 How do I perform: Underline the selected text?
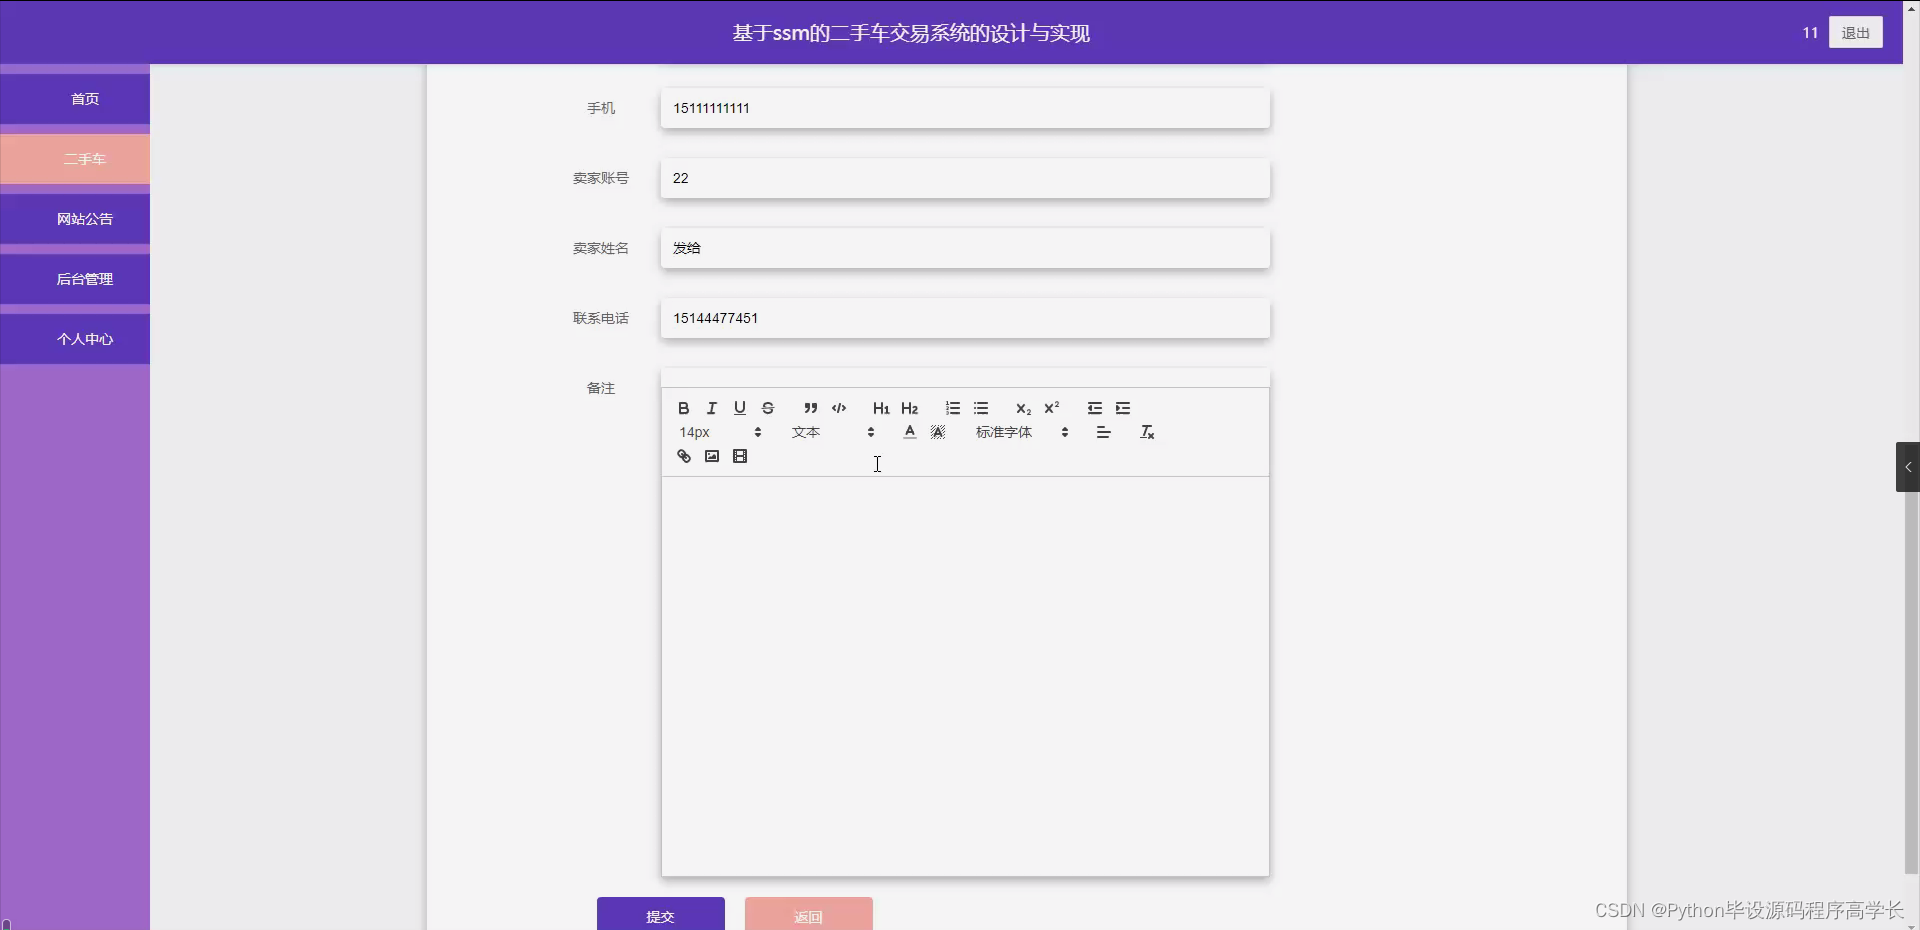739,408
